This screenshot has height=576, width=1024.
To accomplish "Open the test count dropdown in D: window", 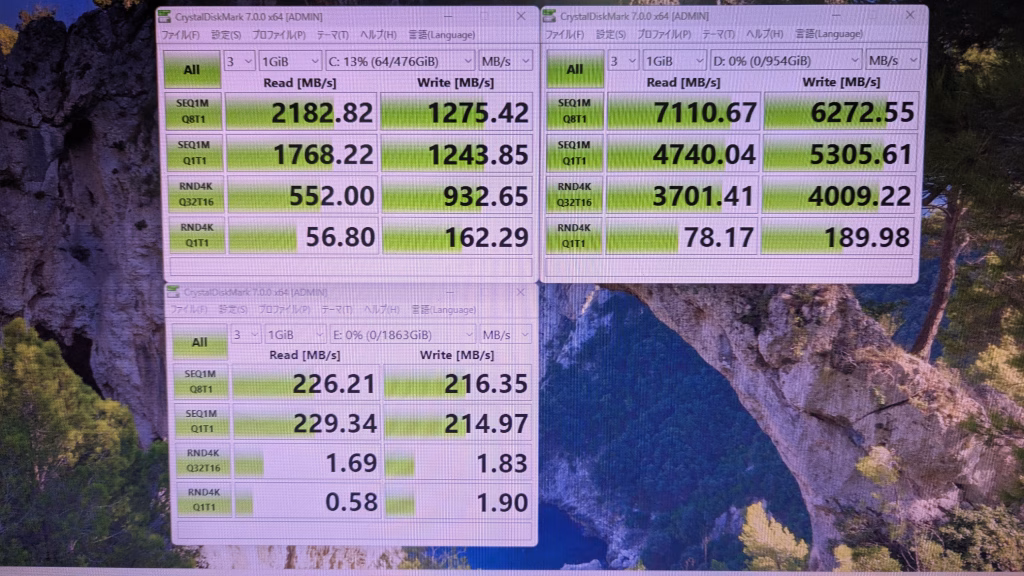I will [623, 60].
